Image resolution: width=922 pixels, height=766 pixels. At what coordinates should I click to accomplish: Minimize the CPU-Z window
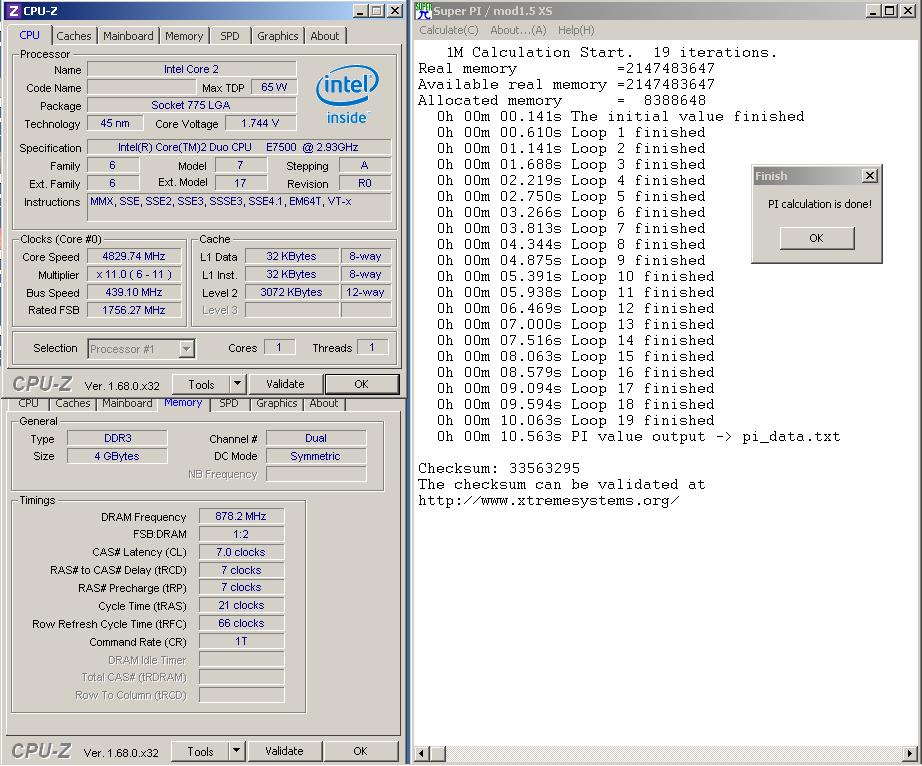click(361, 11)
